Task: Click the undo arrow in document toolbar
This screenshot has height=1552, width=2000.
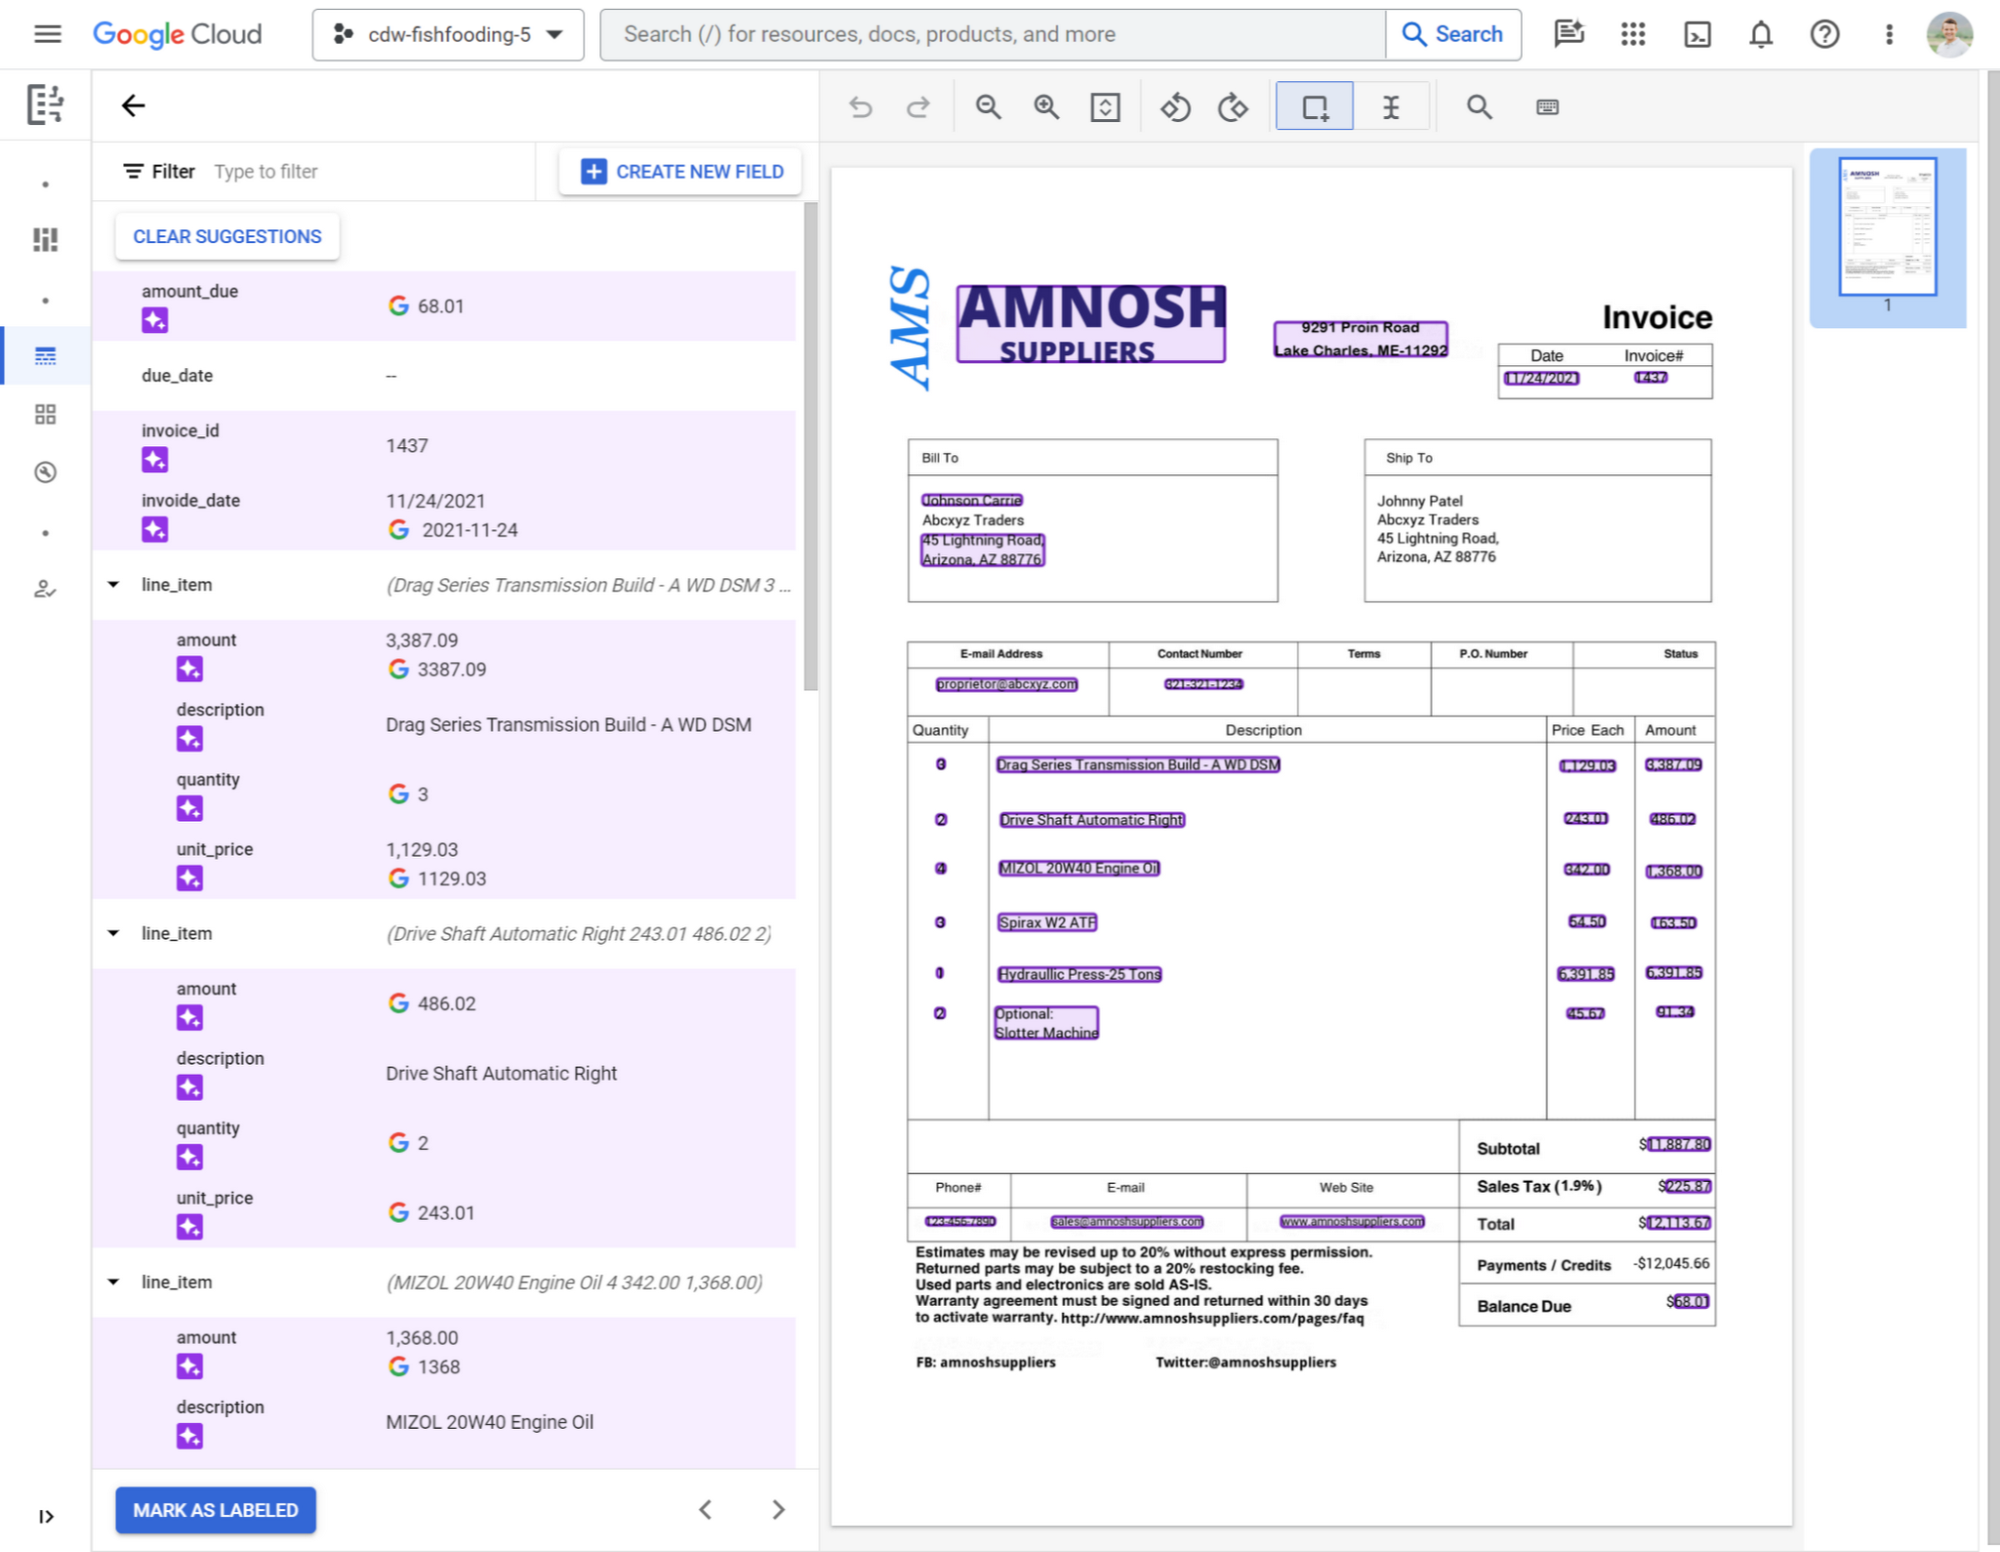Action: click(860, 107)
